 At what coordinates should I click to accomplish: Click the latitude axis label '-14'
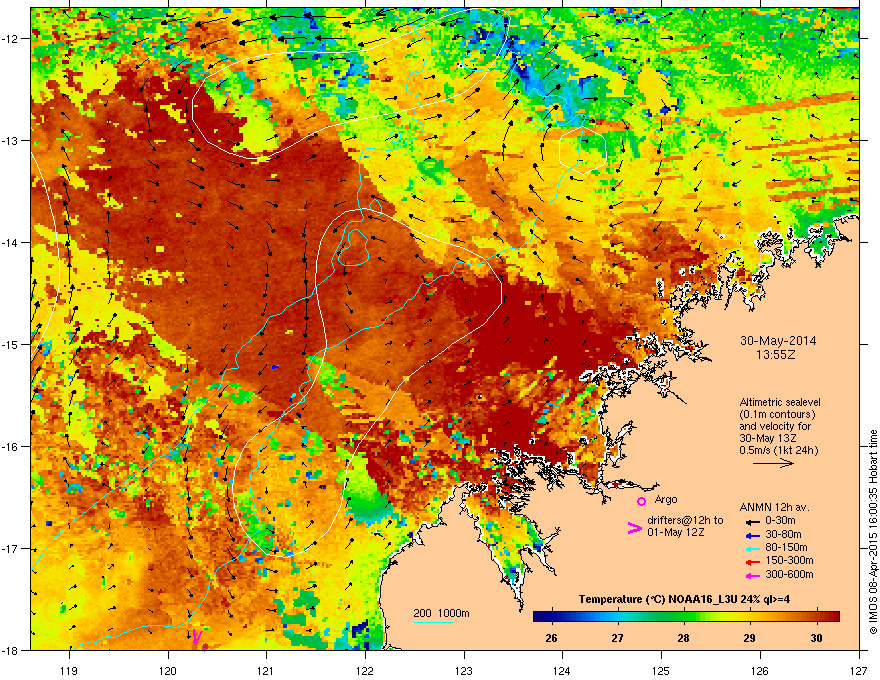[x=10, y=242]
